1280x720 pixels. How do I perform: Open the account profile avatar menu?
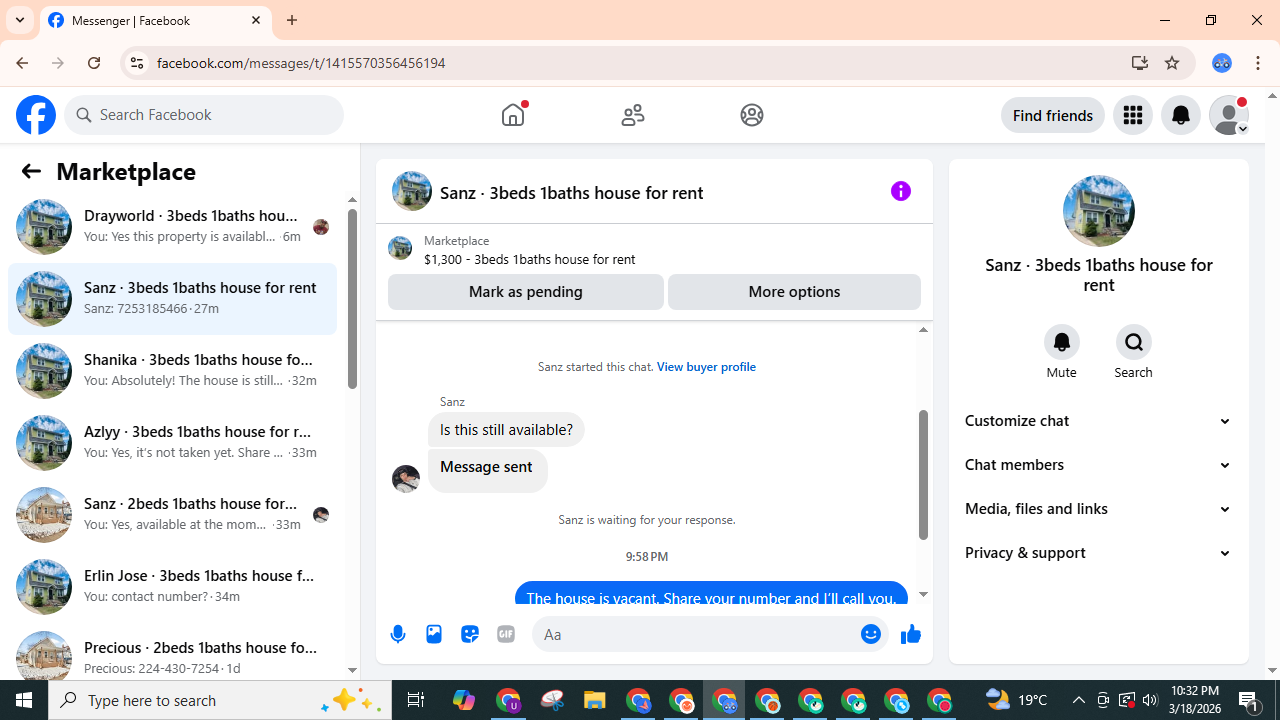pyautogui.click(x=1229, y=115)
